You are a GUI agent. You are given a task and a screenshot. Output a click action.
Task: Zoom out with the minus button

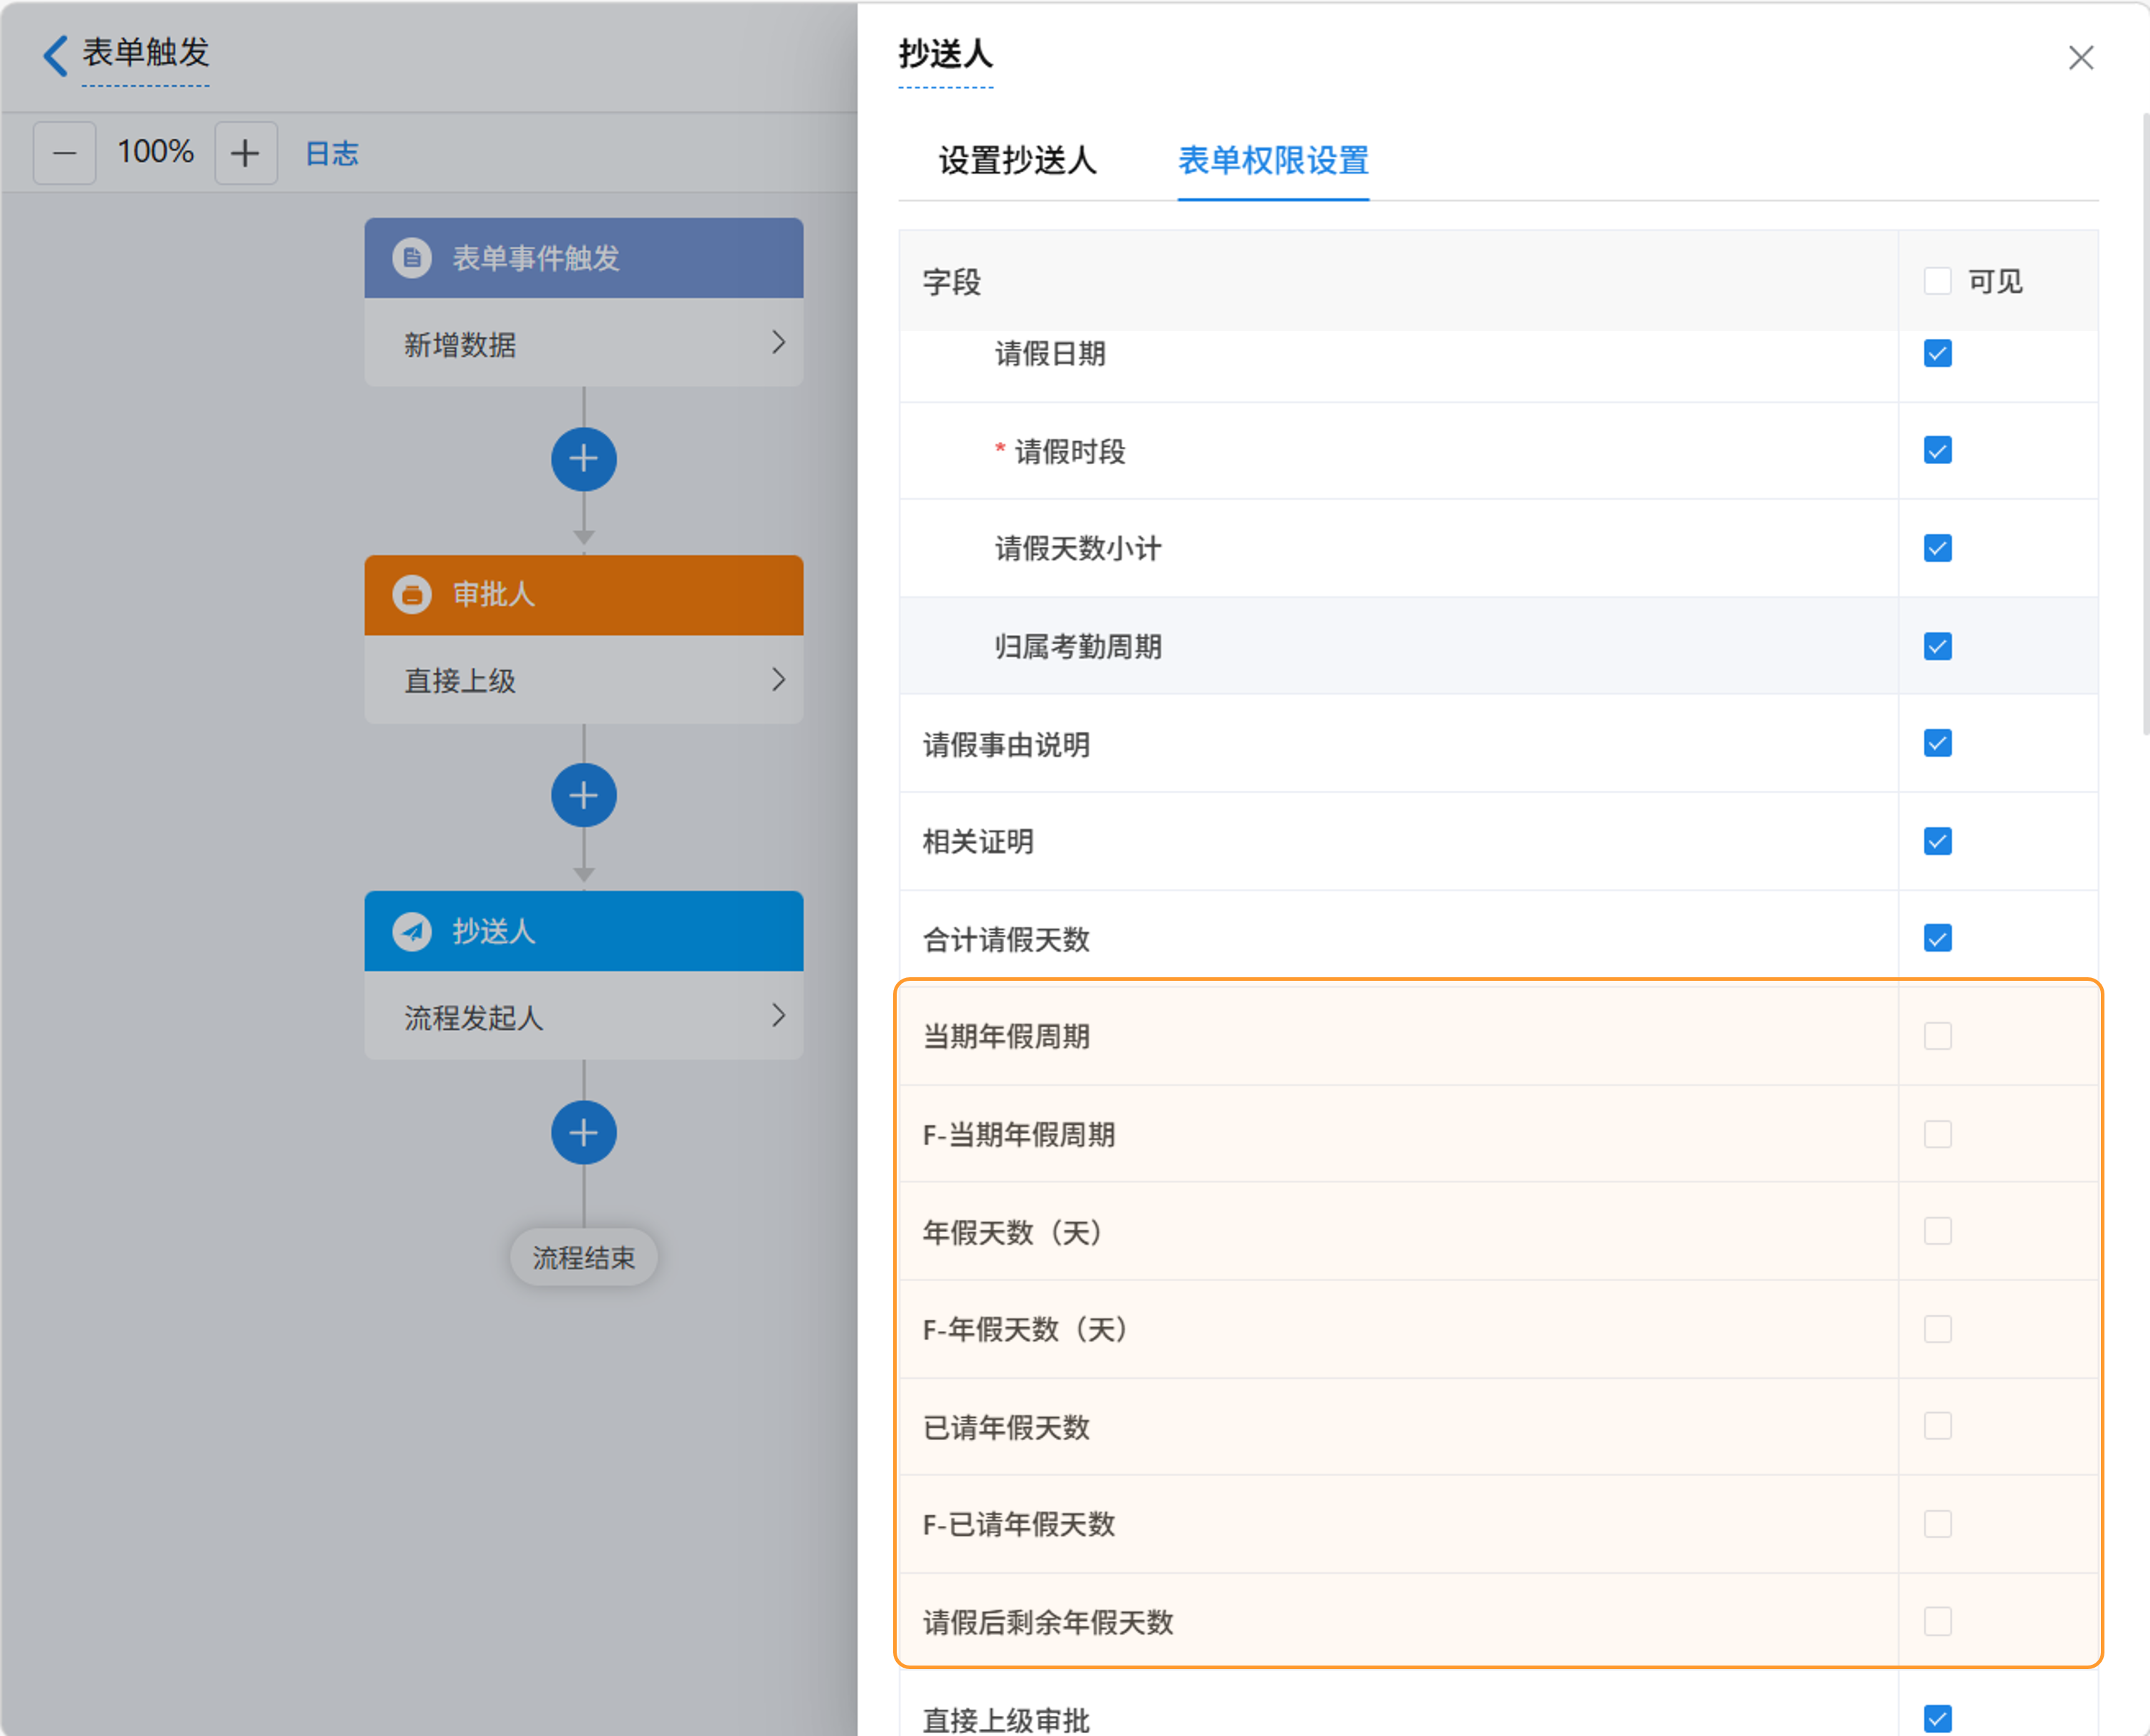pyautogui.click(x=65, y=153)
